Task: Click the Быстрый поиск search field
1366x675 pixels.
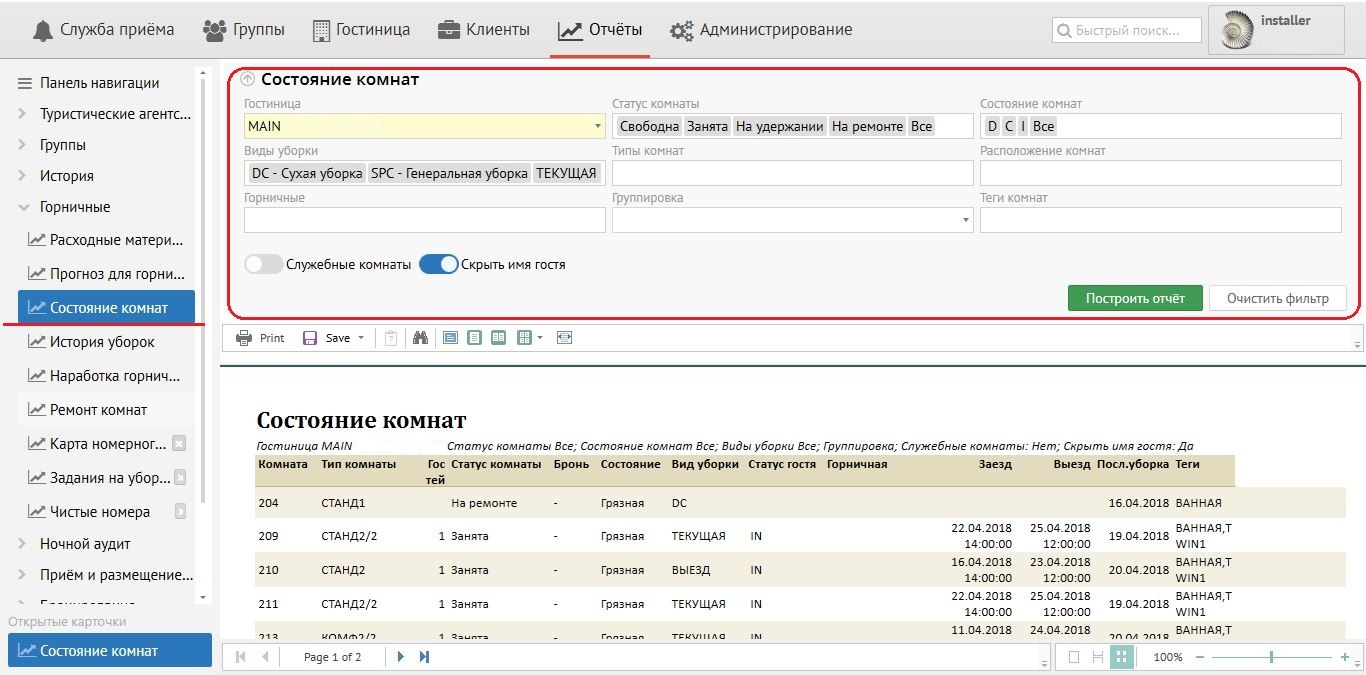Action: point(1127,31)
